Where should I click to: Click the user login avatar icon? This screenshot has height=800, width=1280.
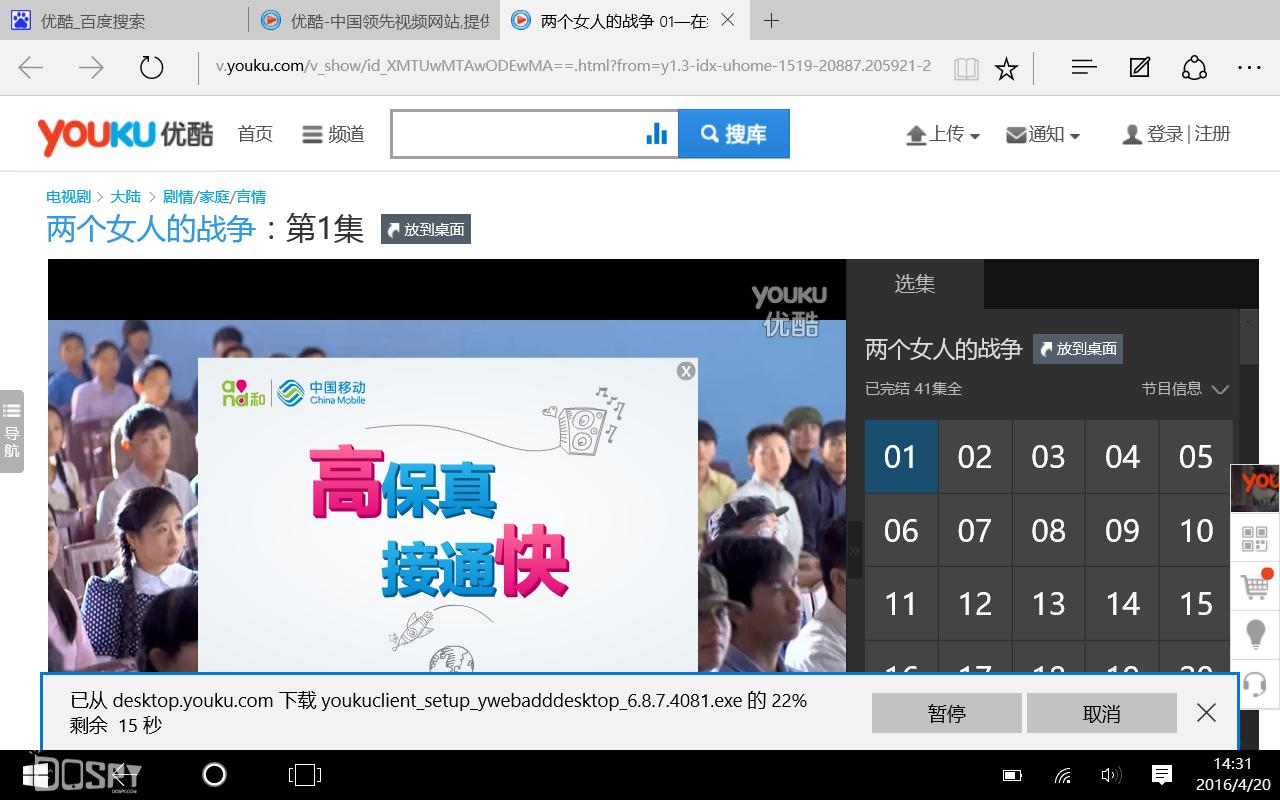click(1130, 133)
